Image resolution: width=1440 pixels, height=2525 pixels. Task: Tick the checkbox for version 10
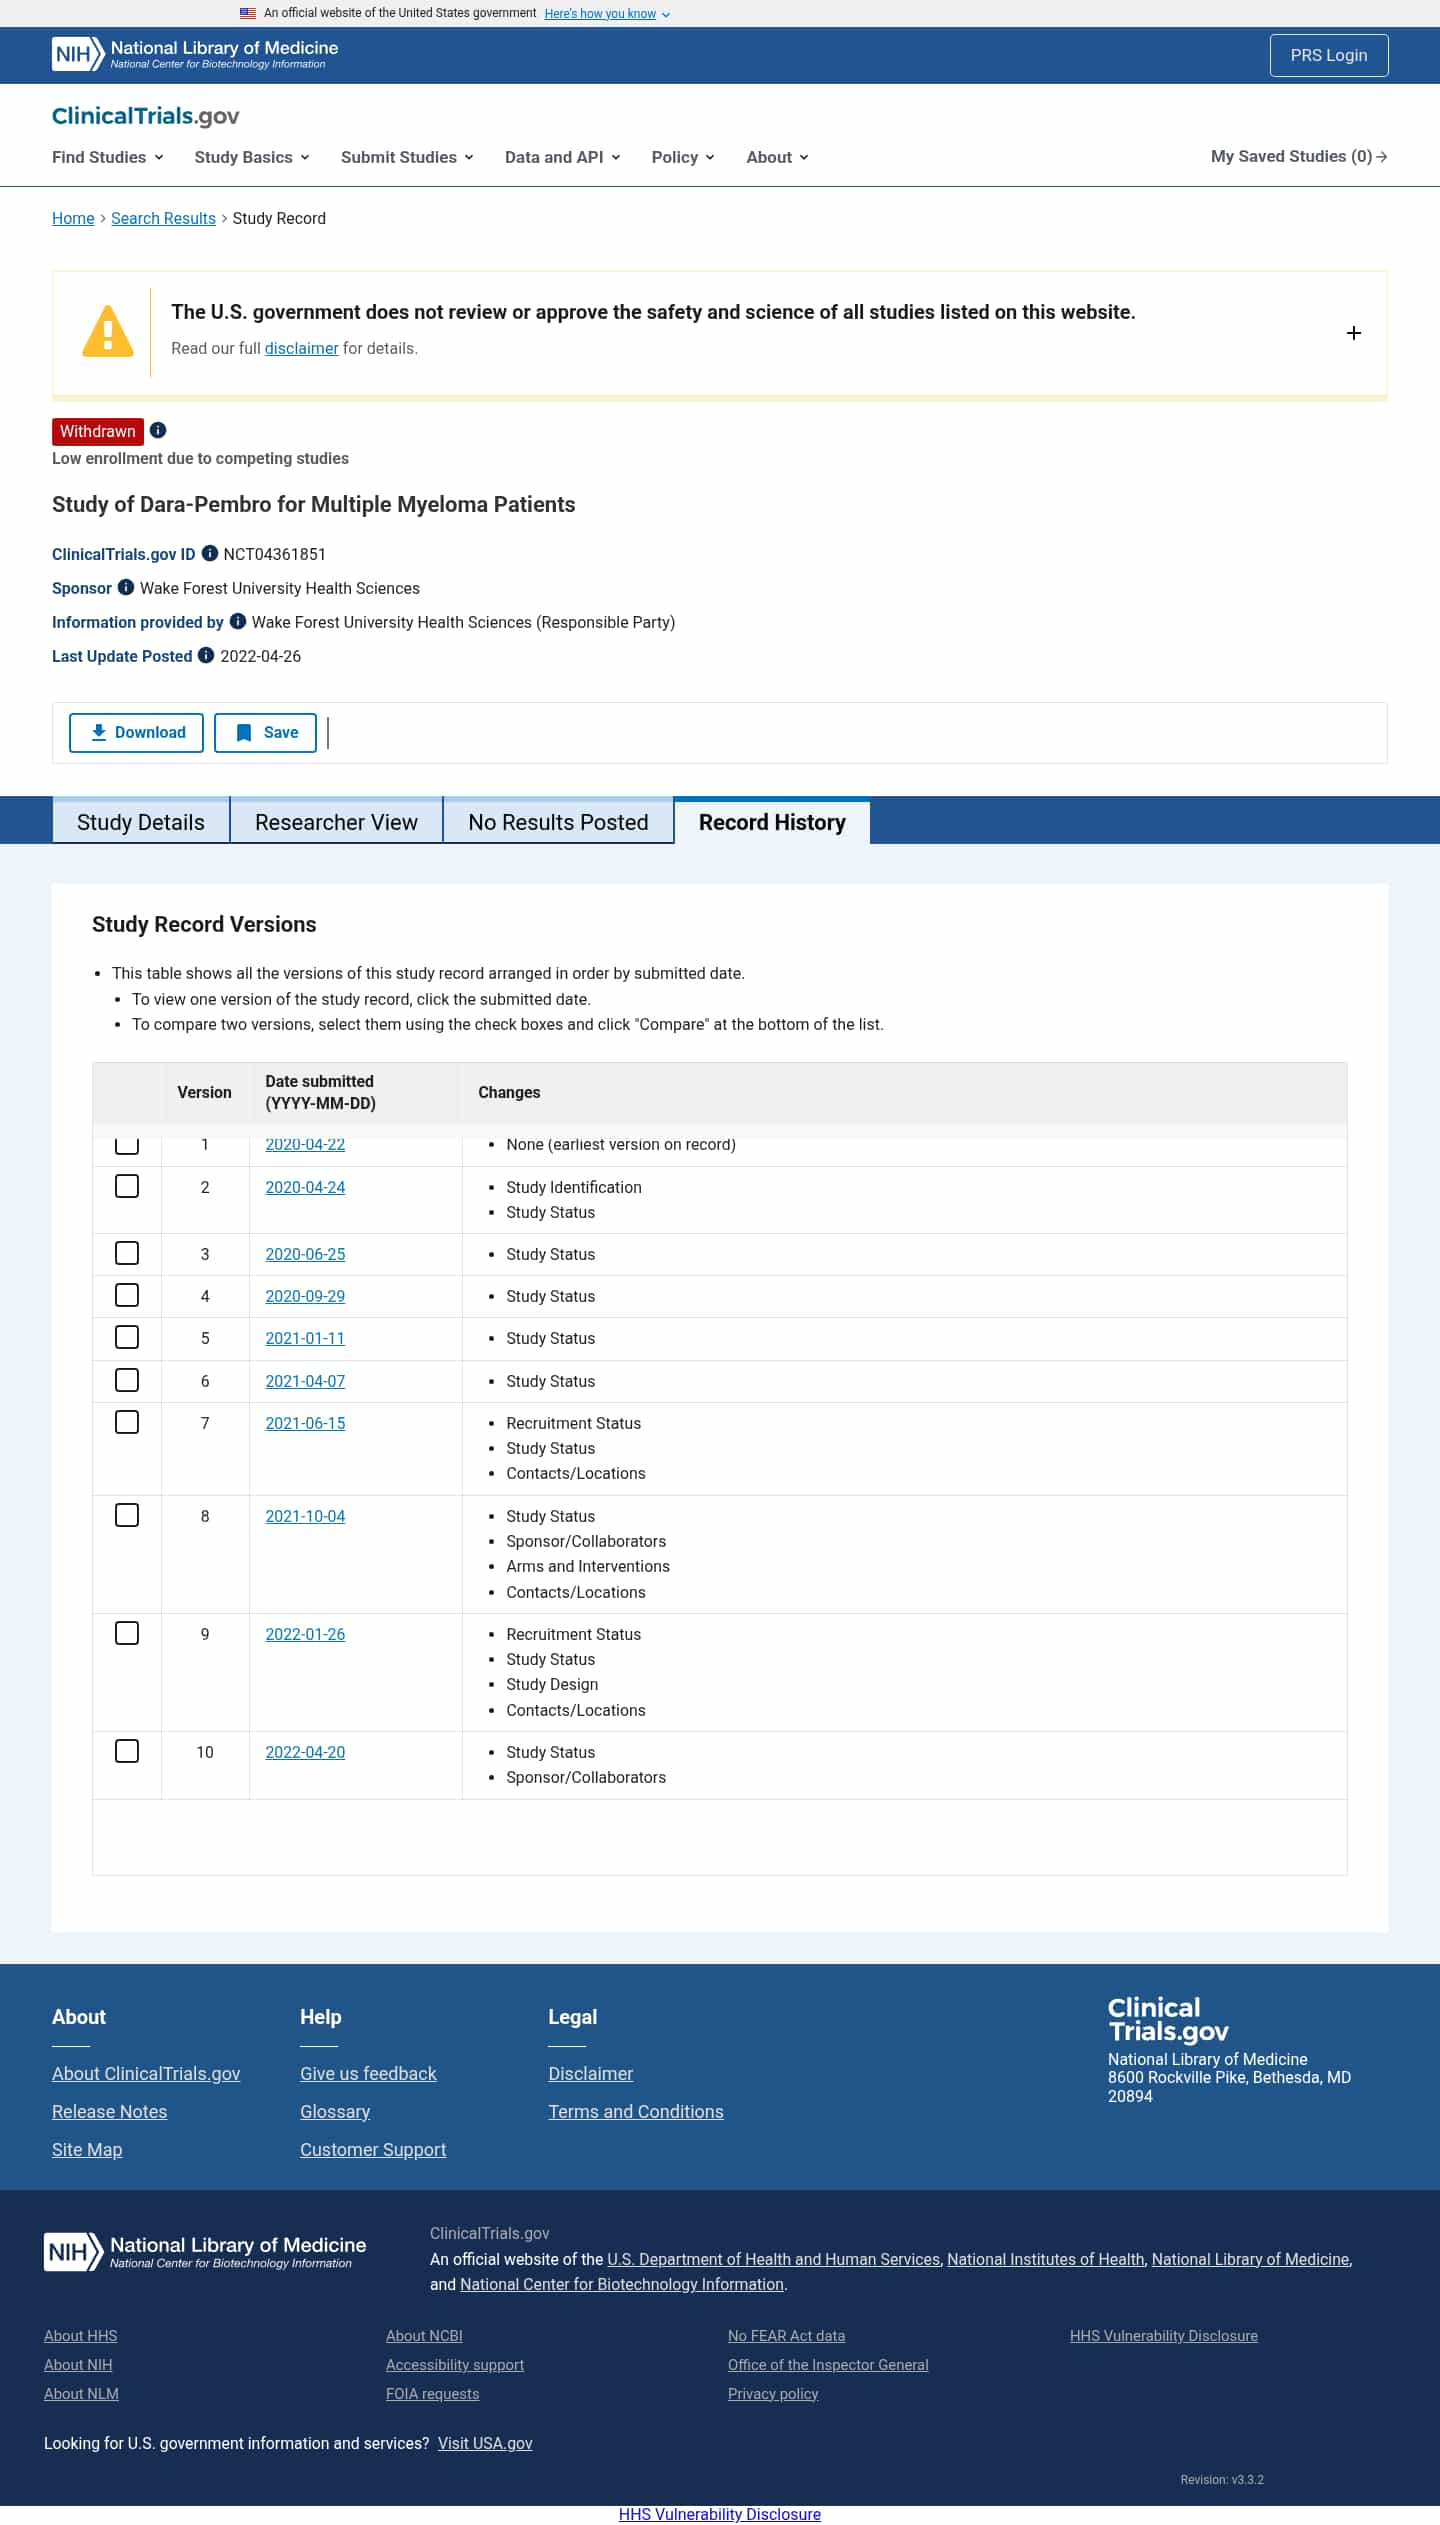tap(127, 1751)
